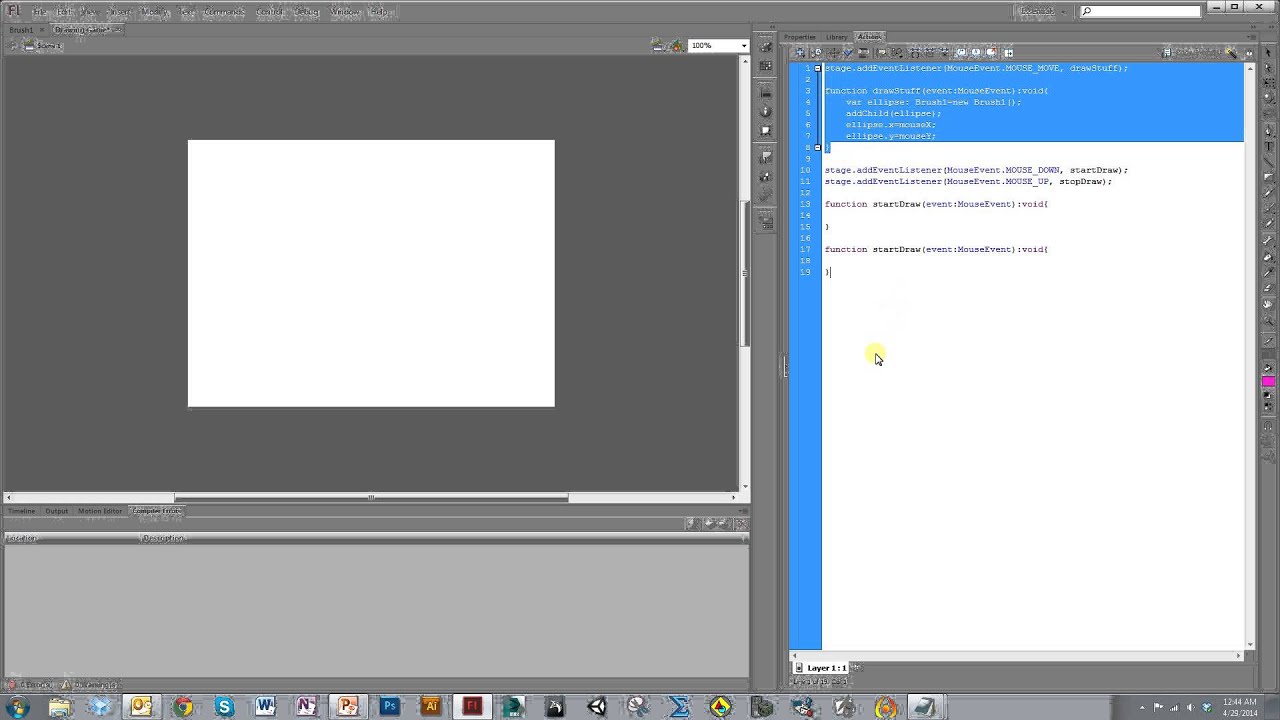Switch to the Properties panel tab
The height and width of the screenshot is (720, 1280).
(800, 37)
